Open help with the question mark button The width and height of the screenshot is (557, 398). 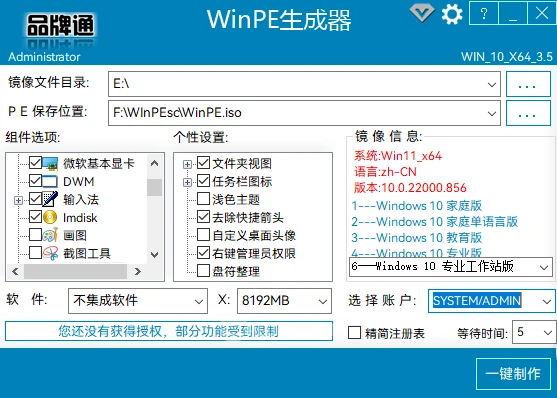click(x=483, y=13)
